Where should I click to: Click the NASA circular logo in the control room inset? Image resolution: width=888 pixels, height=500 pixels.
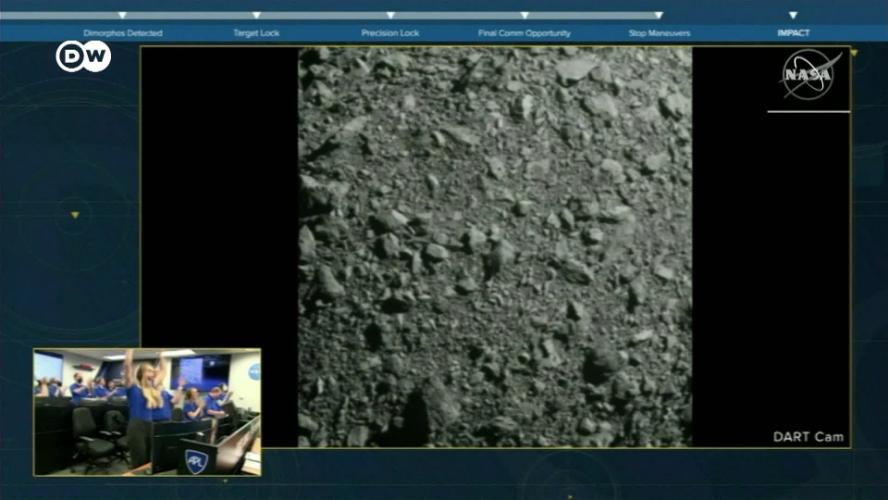pos(255,371)
